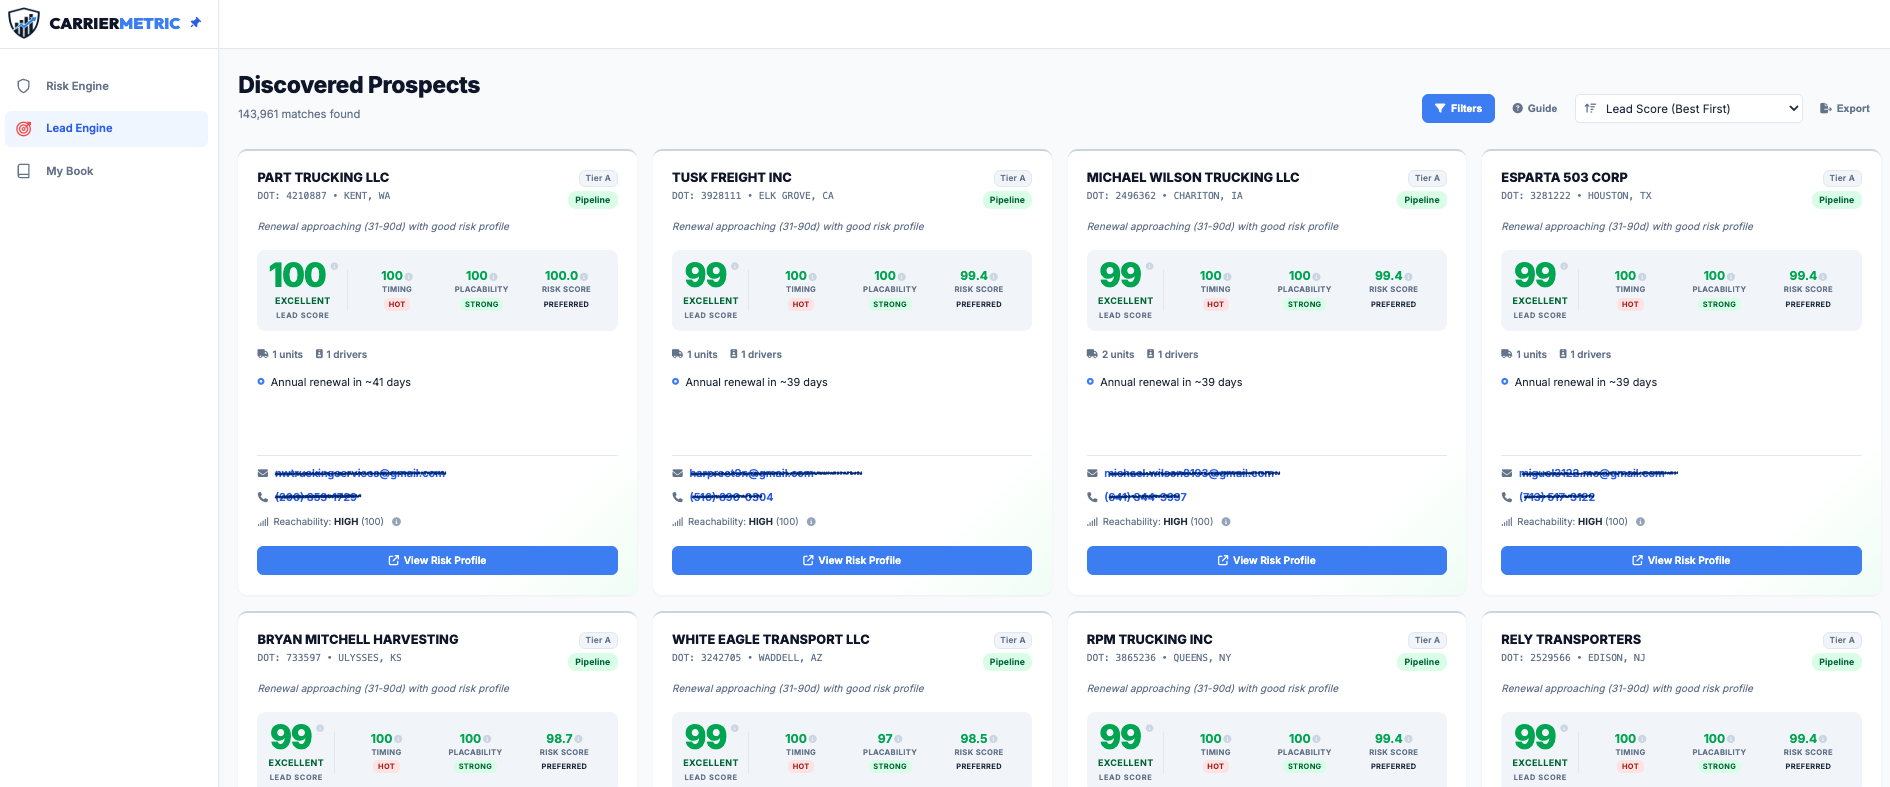
Task: Click the drivers icon on TUSK FREIGHT card
Action: pos(734,354)
